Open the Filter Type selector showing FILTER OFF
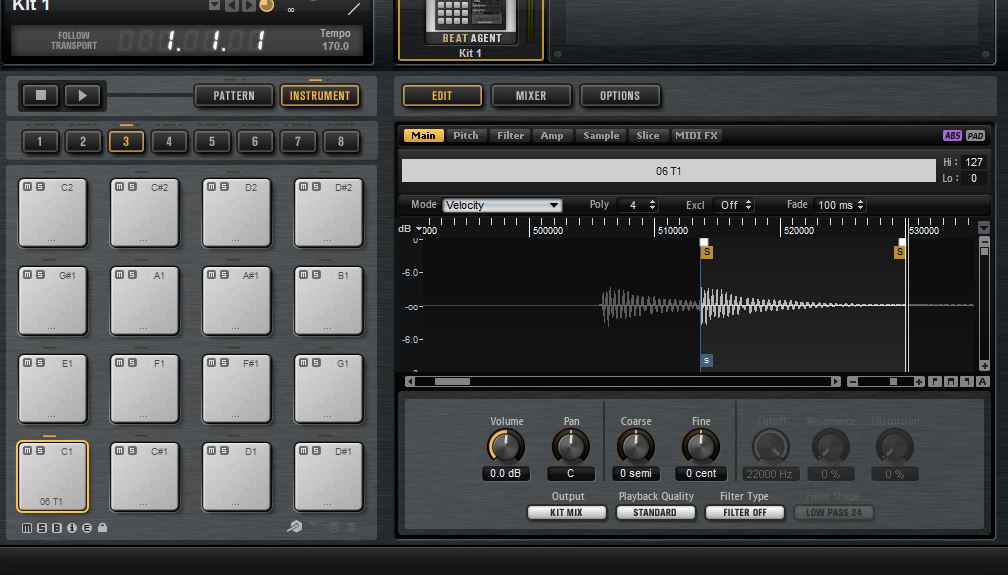 (744, 512)
